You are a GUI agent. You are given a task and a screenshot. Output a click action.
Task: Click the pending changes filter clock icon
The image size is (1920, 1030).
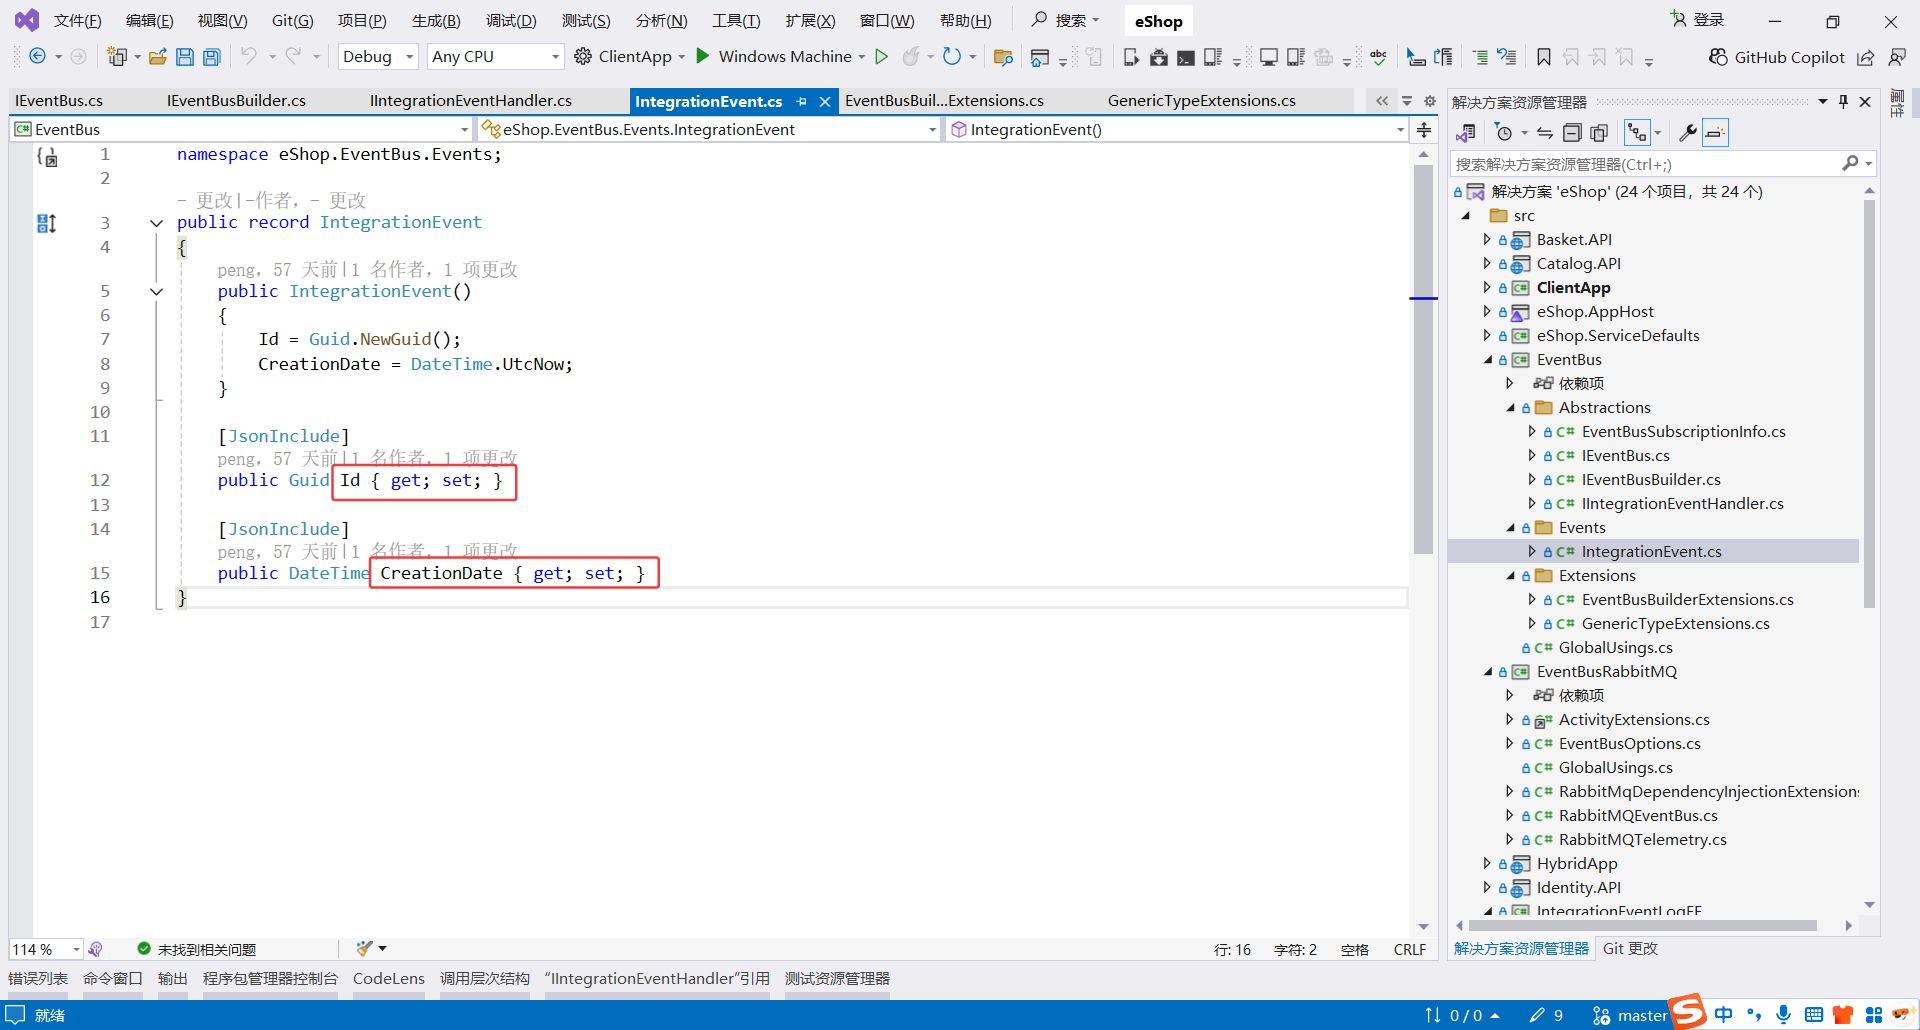(1503, 133)
